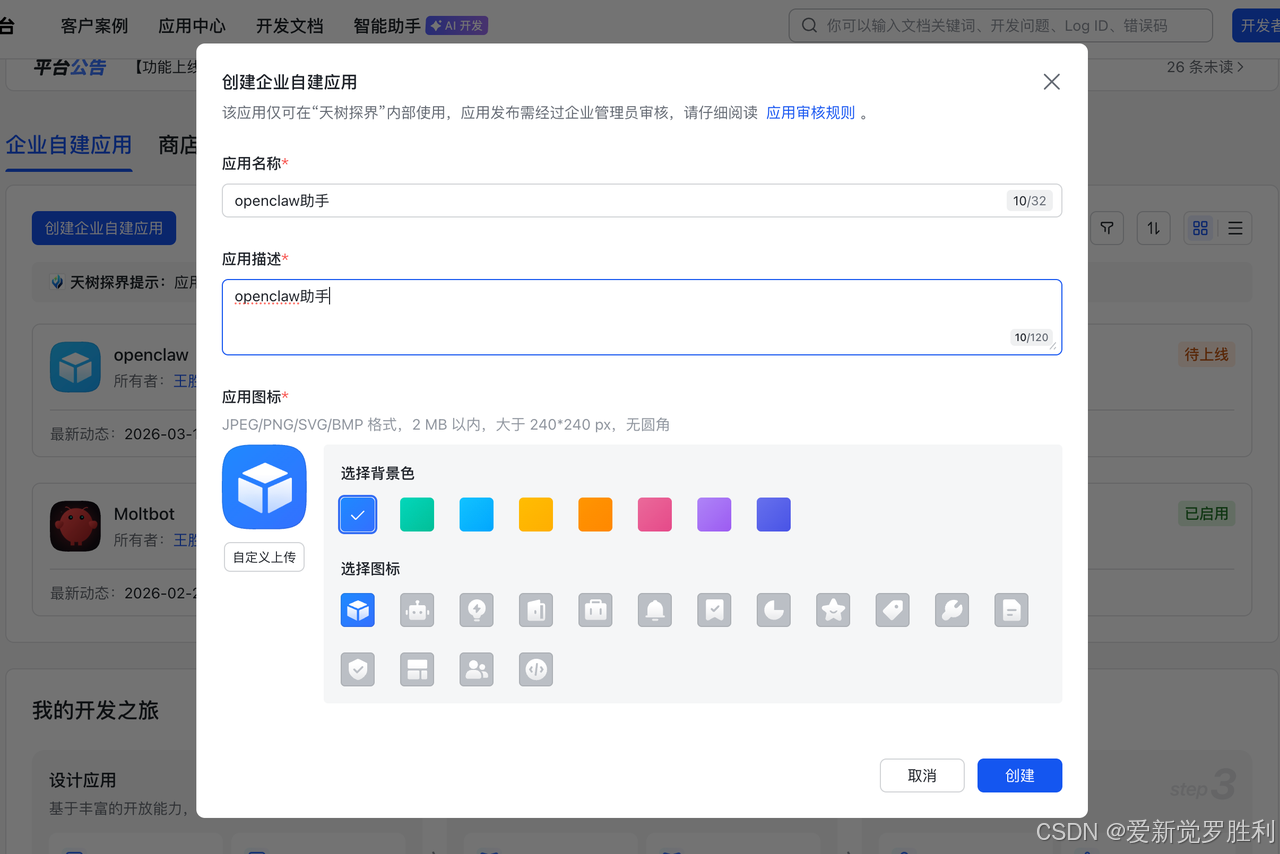Open 开发文档 menu
The width and height of the screenshot is (1280, 854).
click(x=290, y=26)
